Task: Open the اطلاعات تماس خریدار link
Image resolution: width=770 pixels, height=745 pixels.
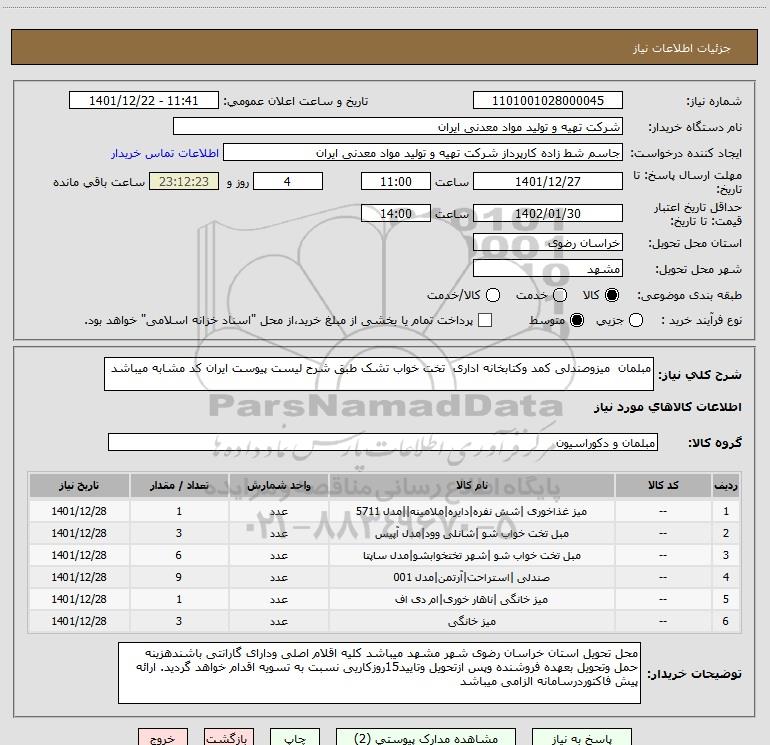Action: [x=165, y=153]
